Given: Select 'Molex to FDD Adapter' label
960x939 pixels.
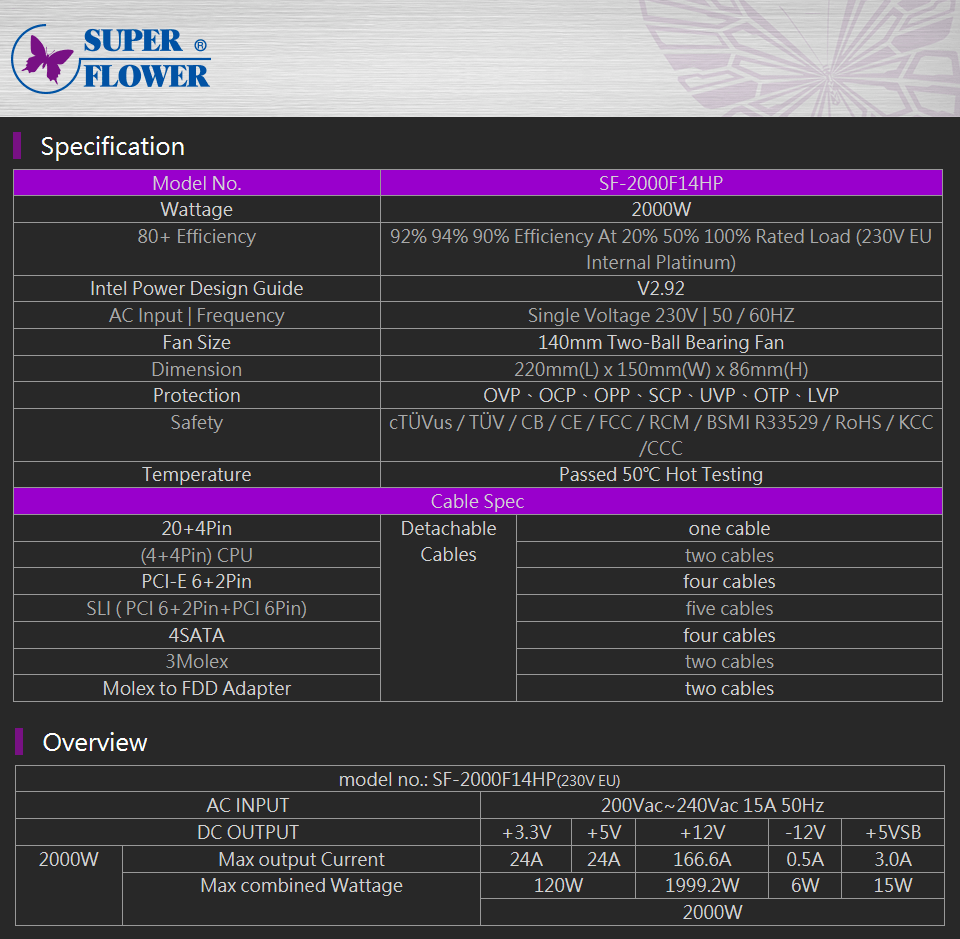Looking at the screenshot, I should (197, 689).
